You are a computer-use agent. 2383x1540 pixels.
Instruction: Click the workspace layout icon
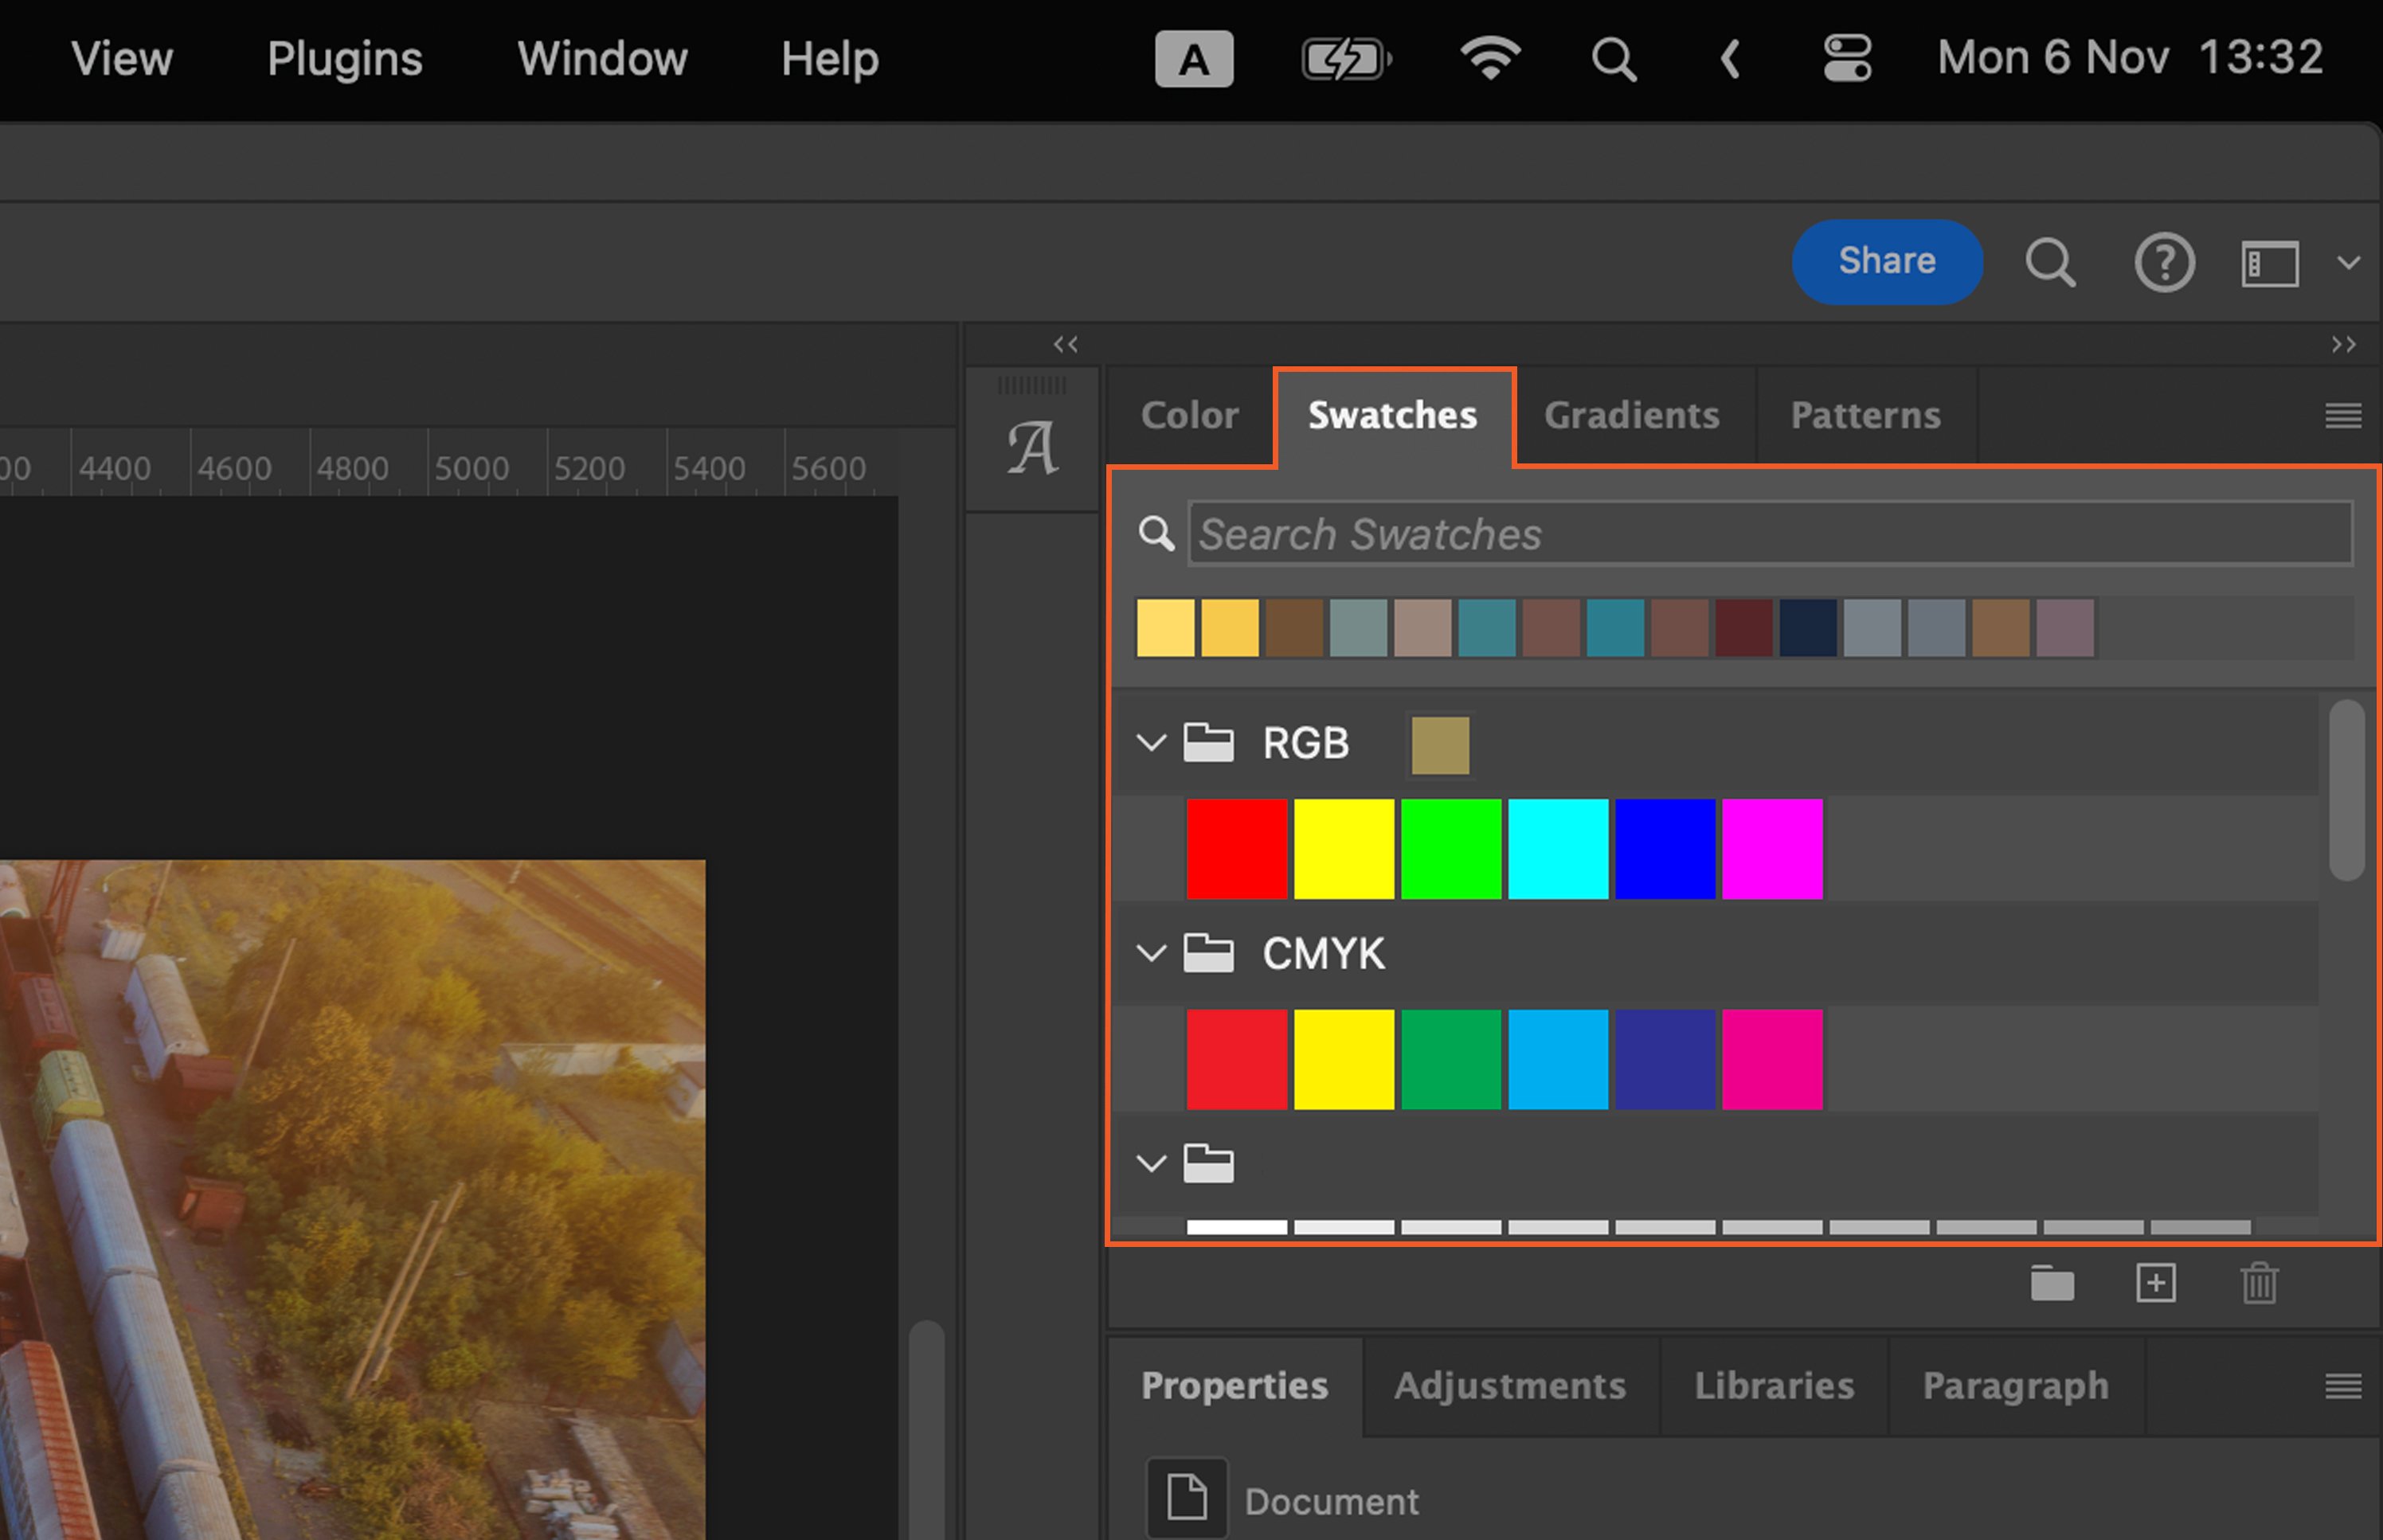pyautogui.click(x=2269, y=263)
